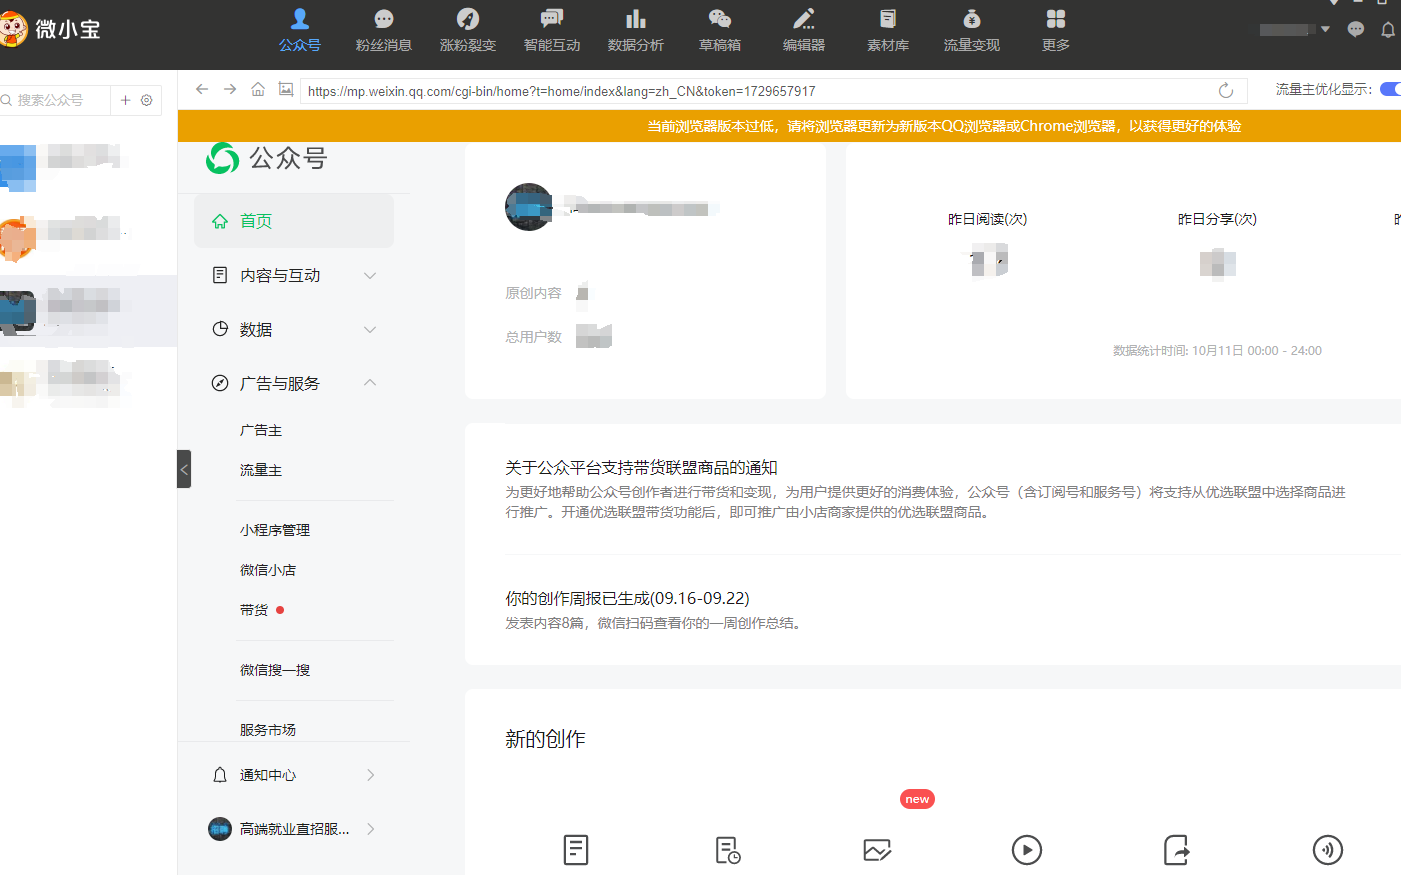Image resolution: width=1401 pixels, height=875 pixels.
Task: Click the 内容与互动 label
Action: (280, 275)
